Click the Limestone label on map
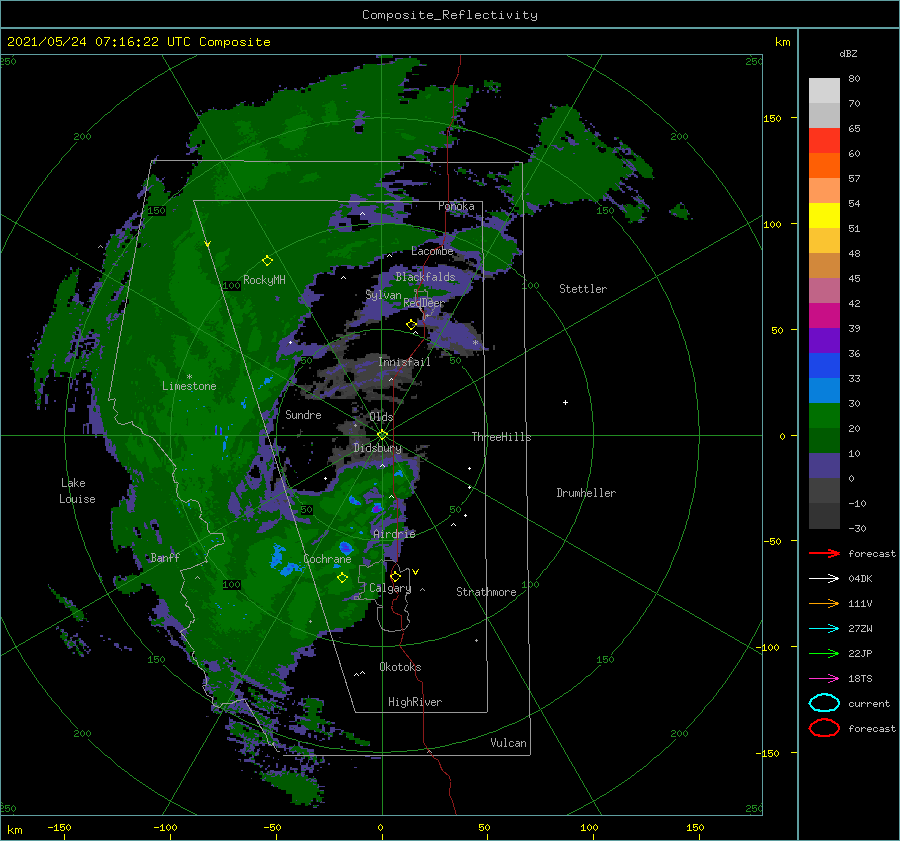900x841 pixels. (189, 386)
